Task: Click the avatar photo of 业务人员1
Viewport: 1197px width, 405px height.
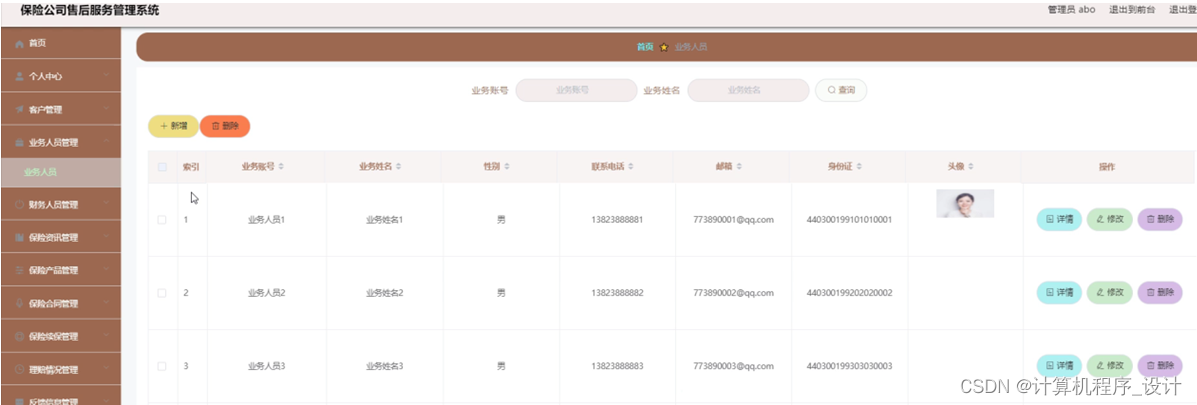Action: [965, 204]
